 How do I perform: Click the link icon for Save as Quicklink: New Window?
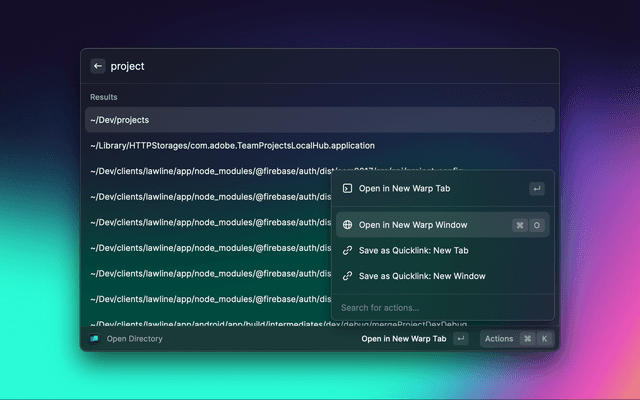click(347, 275)
